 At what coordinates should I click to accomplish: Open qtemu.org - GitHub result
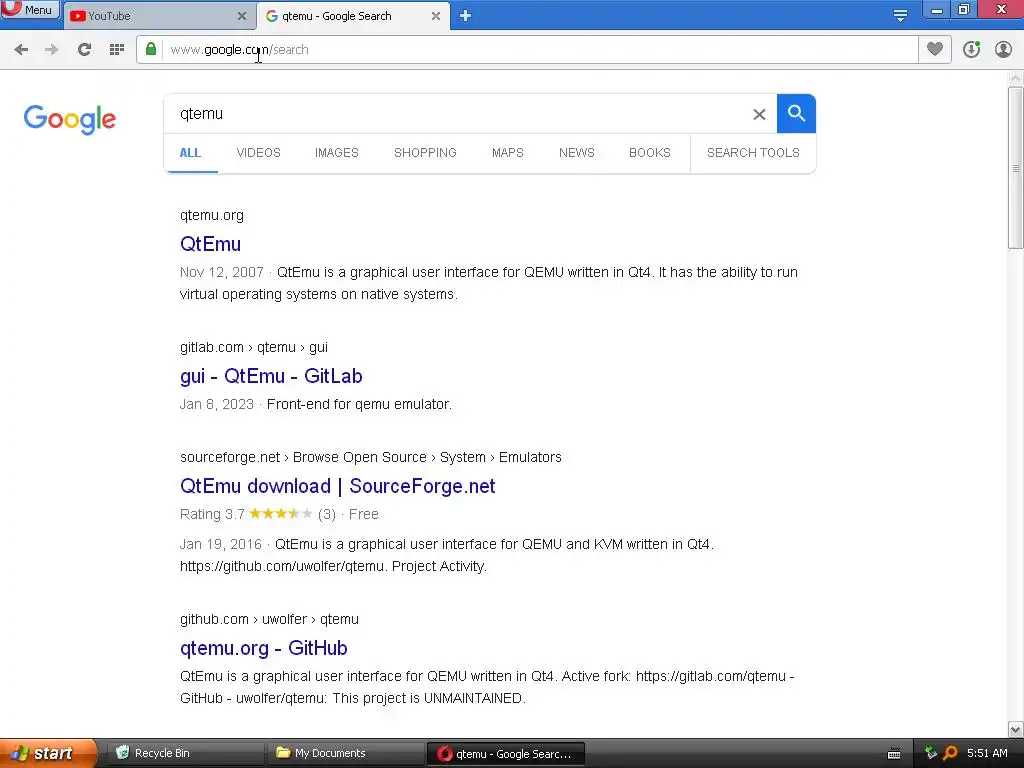point(264,648)
